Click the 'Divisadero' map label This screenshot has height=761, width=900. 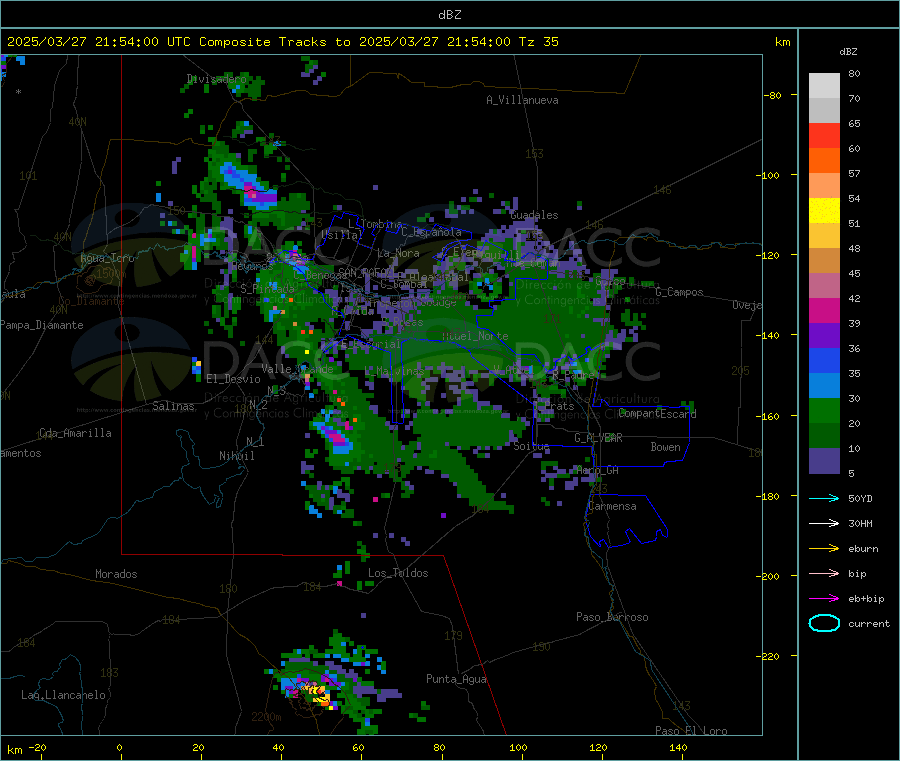pos(216,79)
